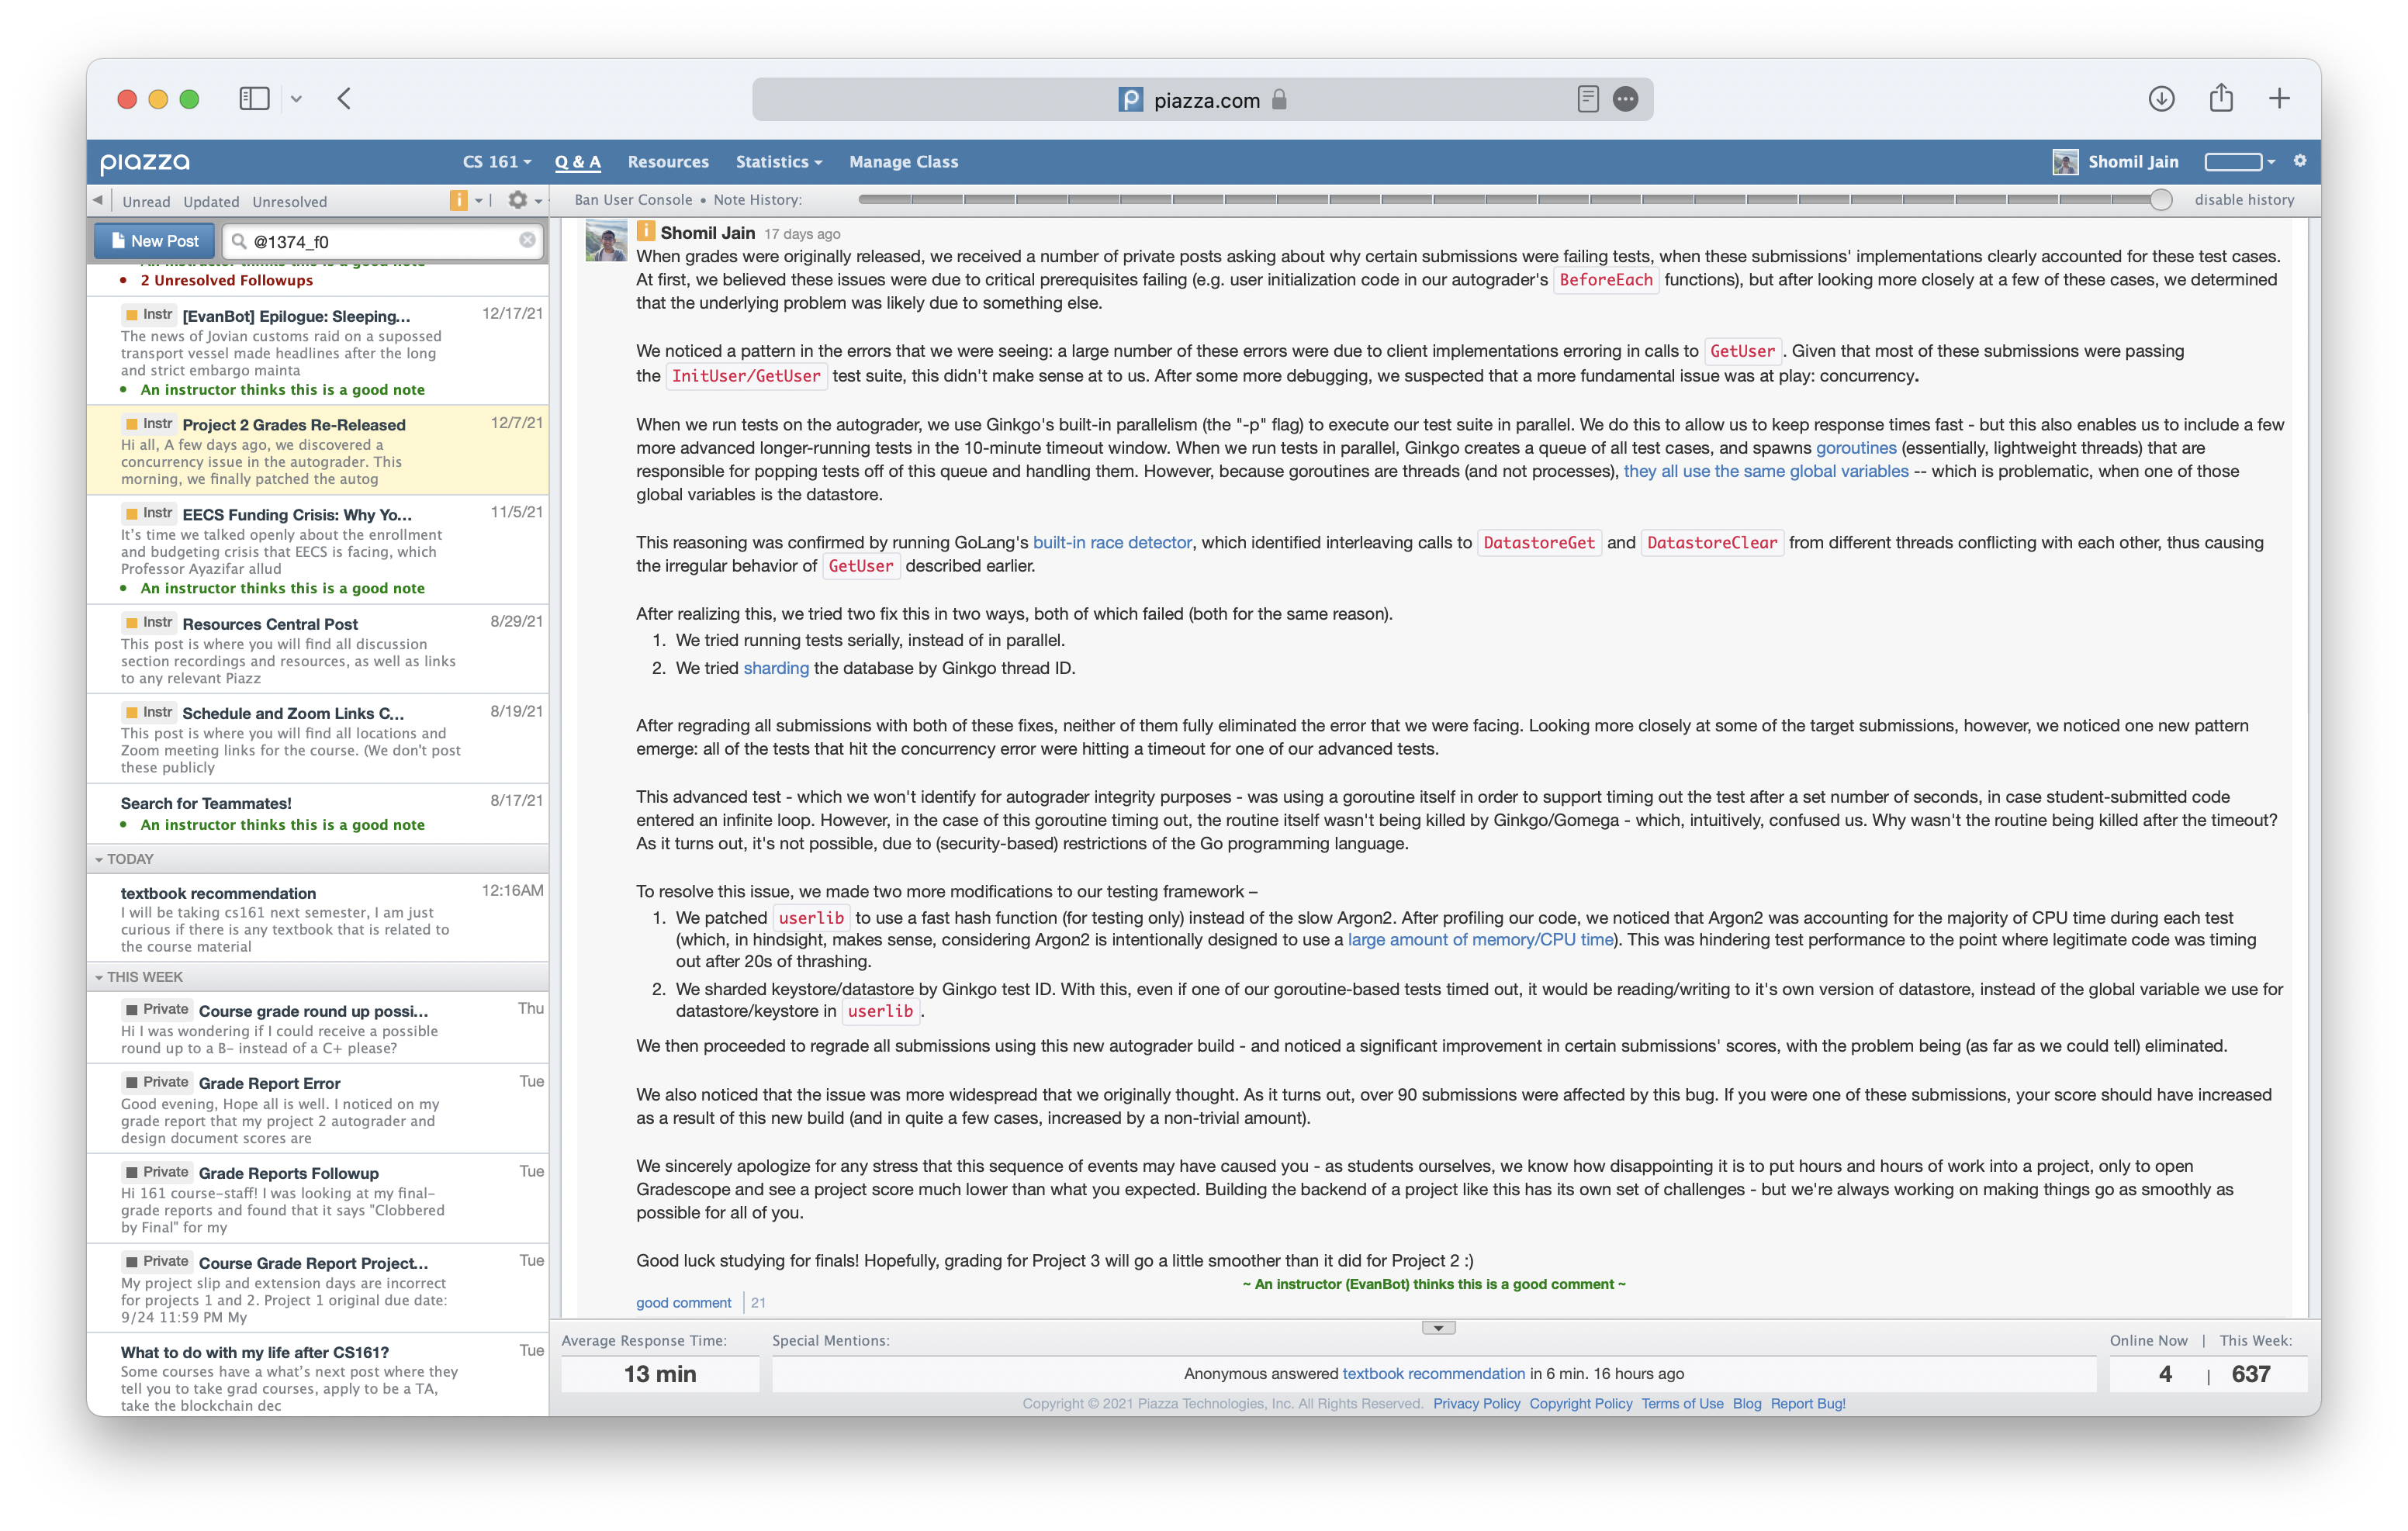Open the CS 161 class dropdown

496,161
